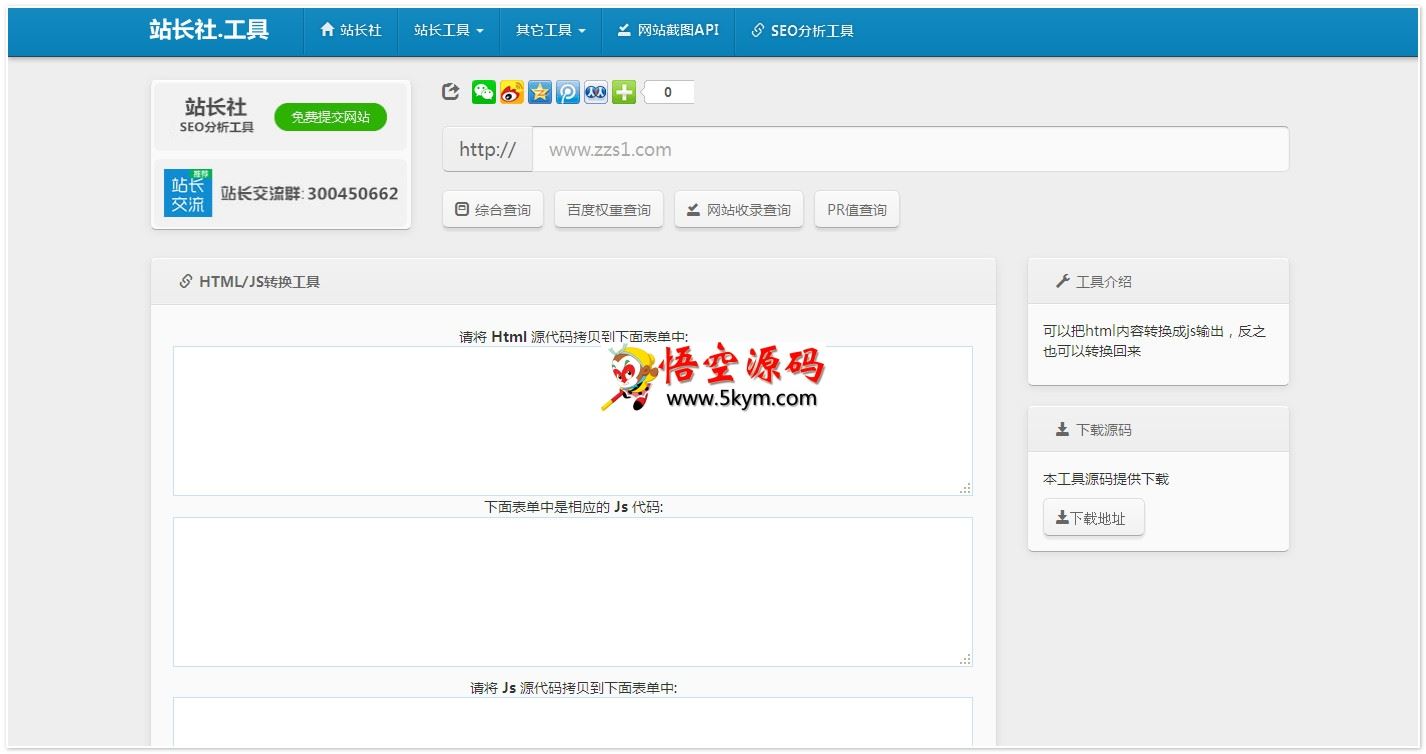The width and height of the screenshot is (1426, 754).
Task: Click the share arrow icon
Action: (x=451, y=92)
